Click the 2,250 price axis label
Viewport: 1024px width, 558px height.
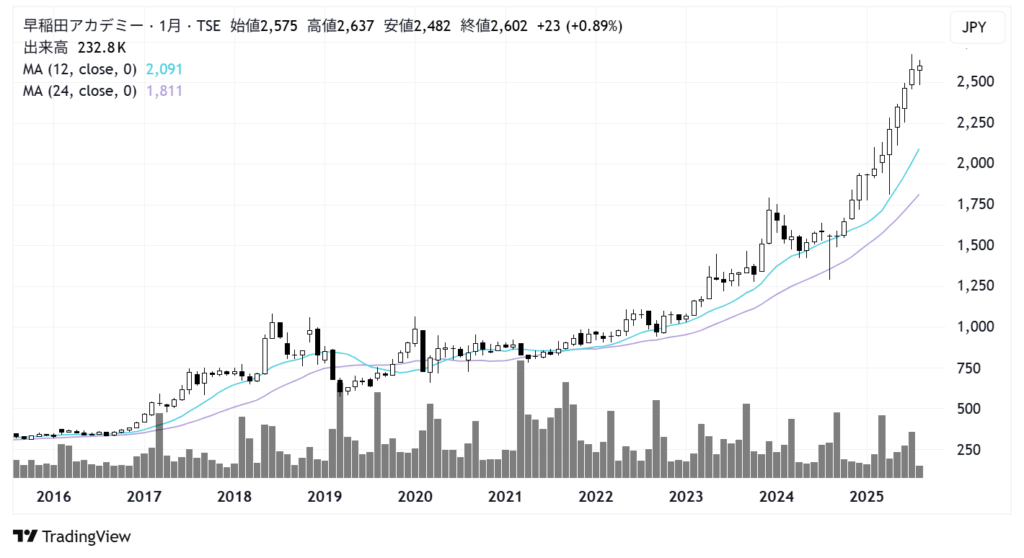pyautogui.click(x=976, y=123)
